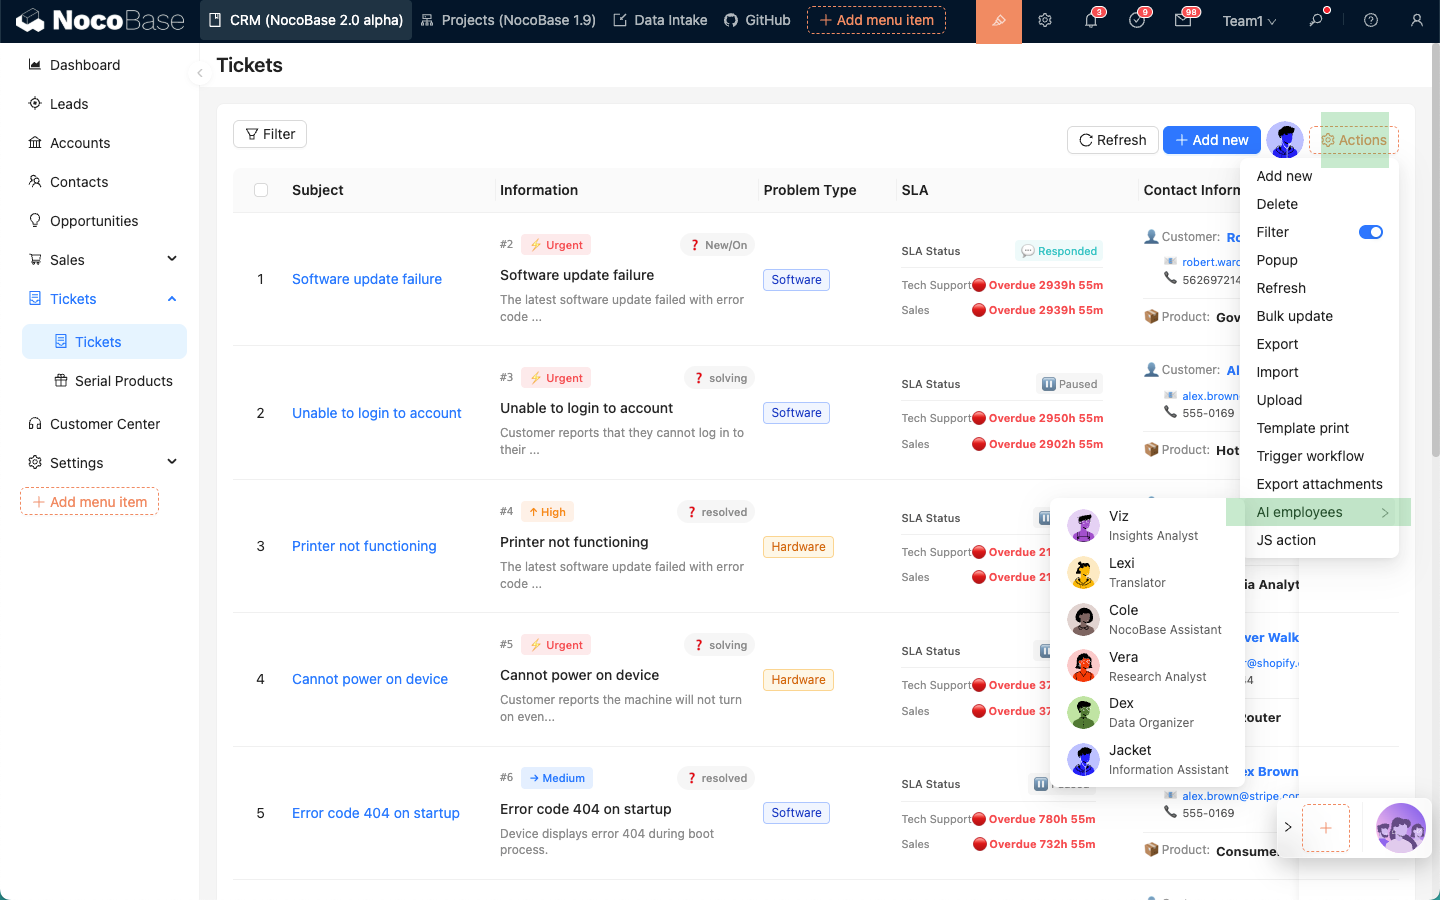Open the user profile icon
The width and height of the screenshot is (1440, 900).
point(1416,21)
